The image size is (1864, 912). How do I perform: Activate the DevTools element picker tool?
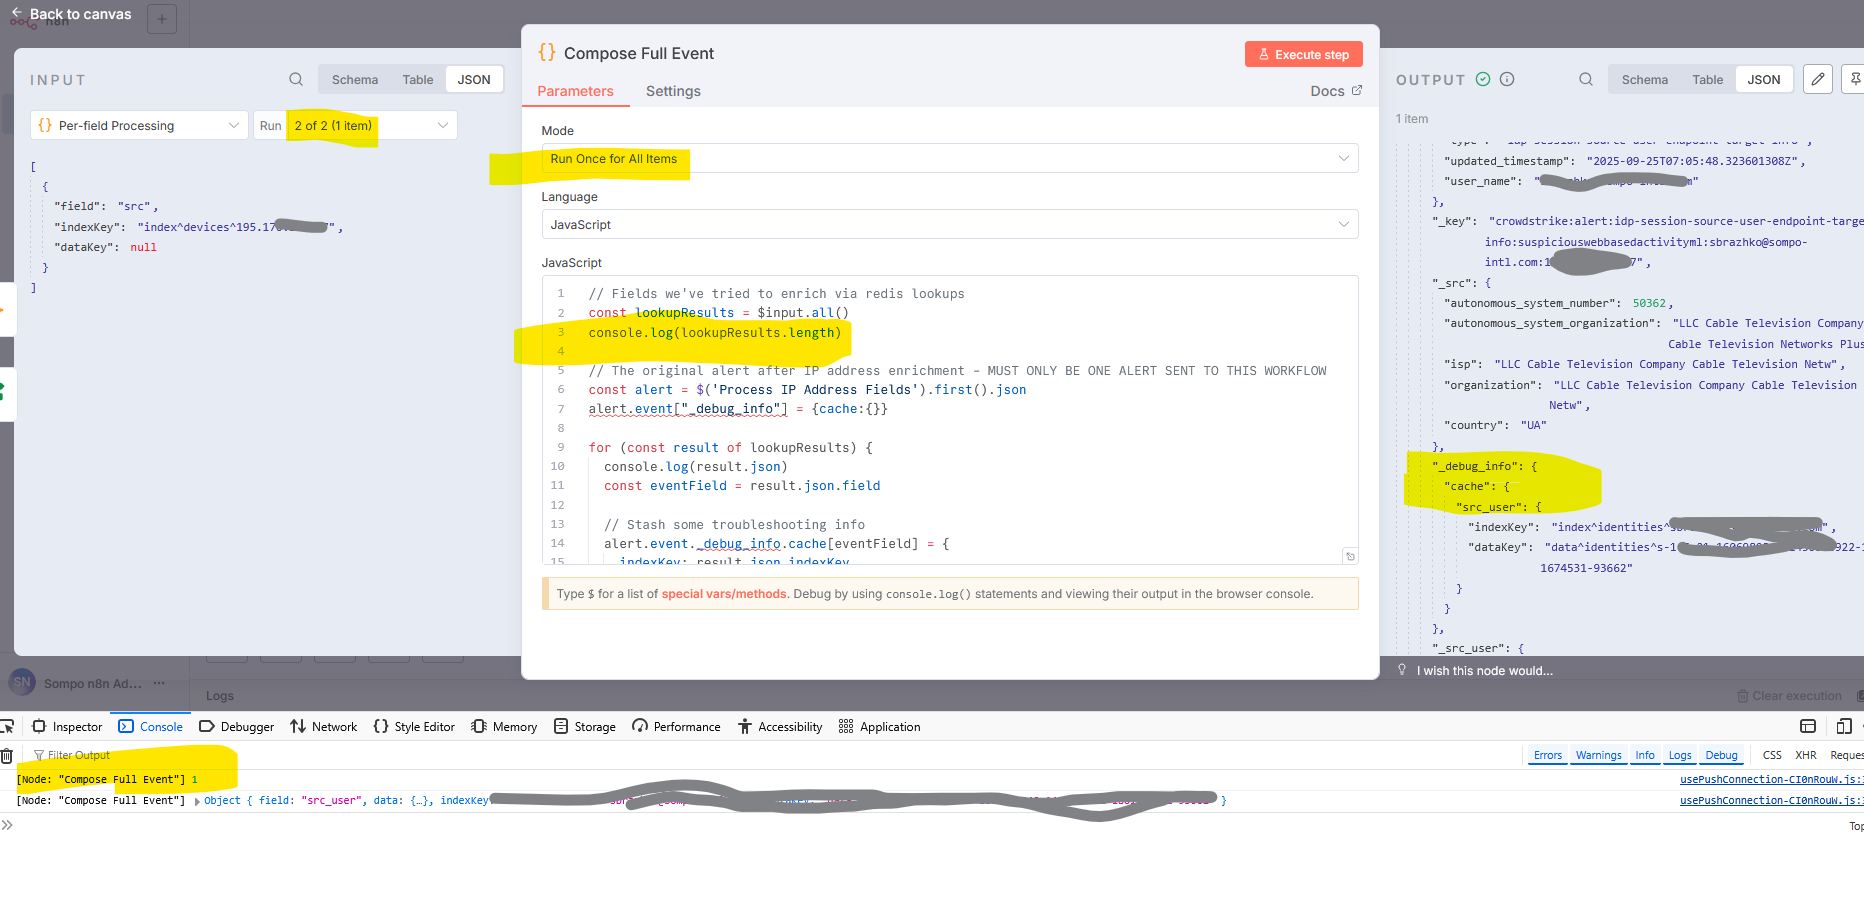point(8,726)
